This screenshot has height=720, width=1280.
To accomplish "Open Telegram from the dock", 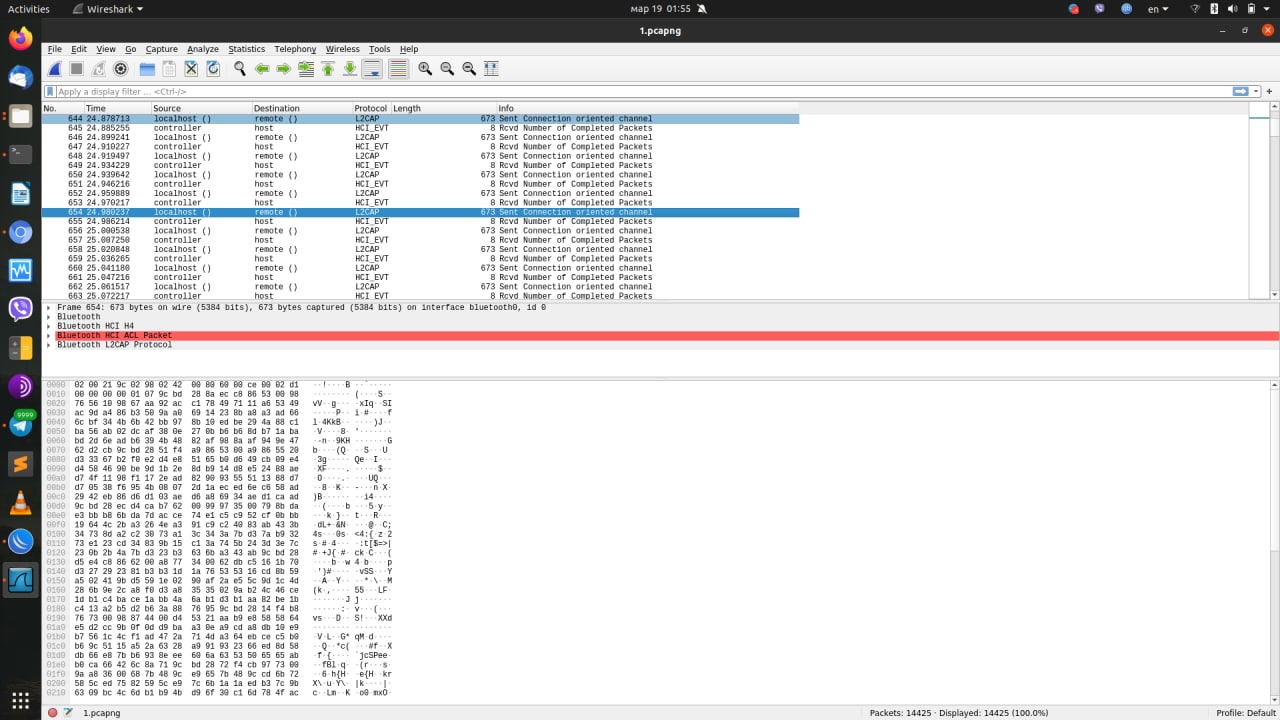I will pyautogui.click(x=20, y=425).
